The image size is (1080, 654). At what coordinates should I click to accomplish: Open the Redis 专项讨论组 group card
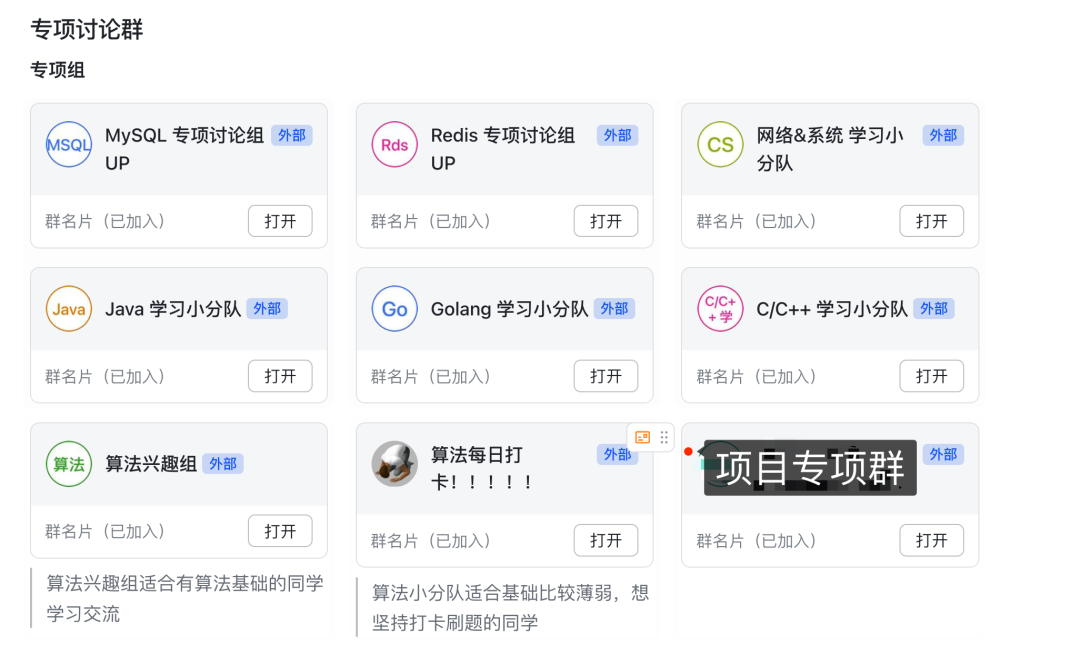pos(606,221)
